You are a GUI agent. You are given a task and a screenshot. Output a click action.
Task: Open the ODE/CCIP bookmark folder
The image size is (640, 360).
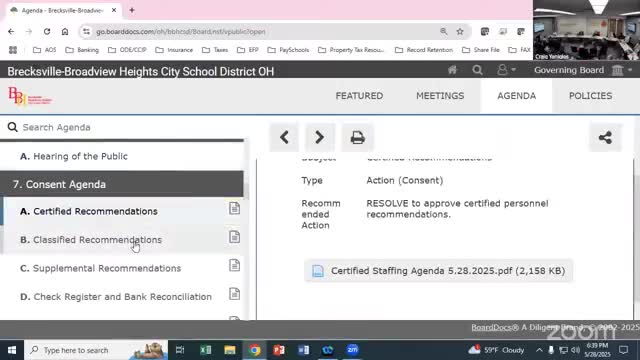tap(127, 50)
